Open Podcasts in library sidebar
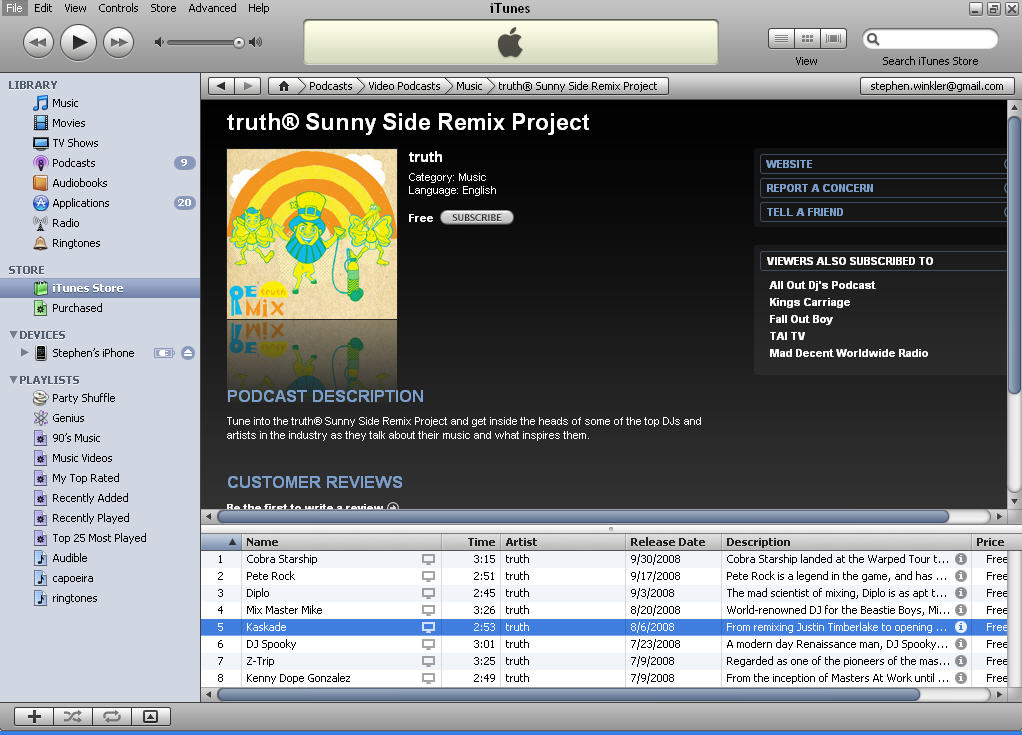This screenshot has height=735, width=1022. [74, 163]
